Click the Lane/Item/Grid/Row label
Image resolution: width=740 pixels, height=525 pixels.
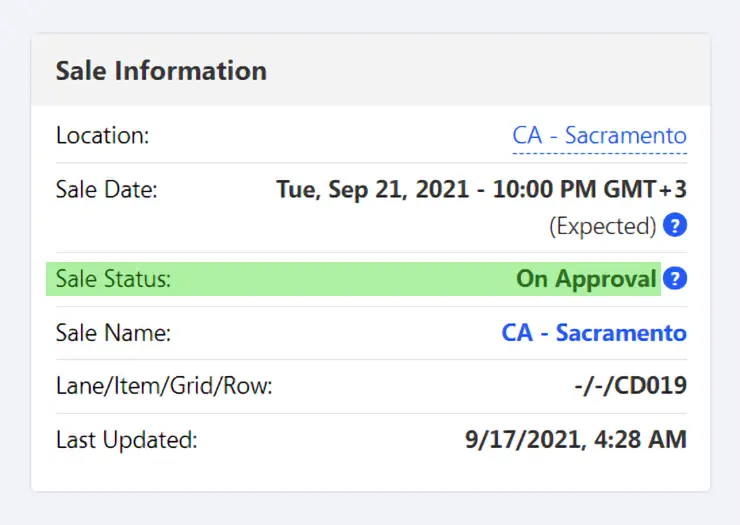tap(164, 386)
